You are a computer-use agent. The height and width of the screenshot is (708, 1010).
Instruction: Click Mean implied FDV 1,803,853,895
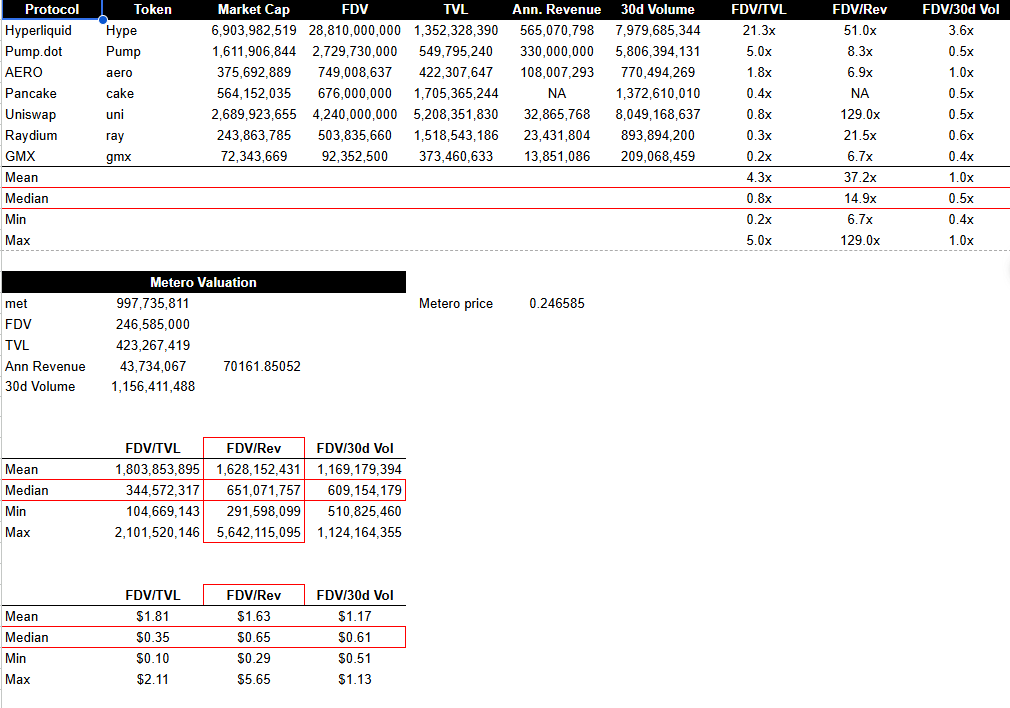coord(157,470)
